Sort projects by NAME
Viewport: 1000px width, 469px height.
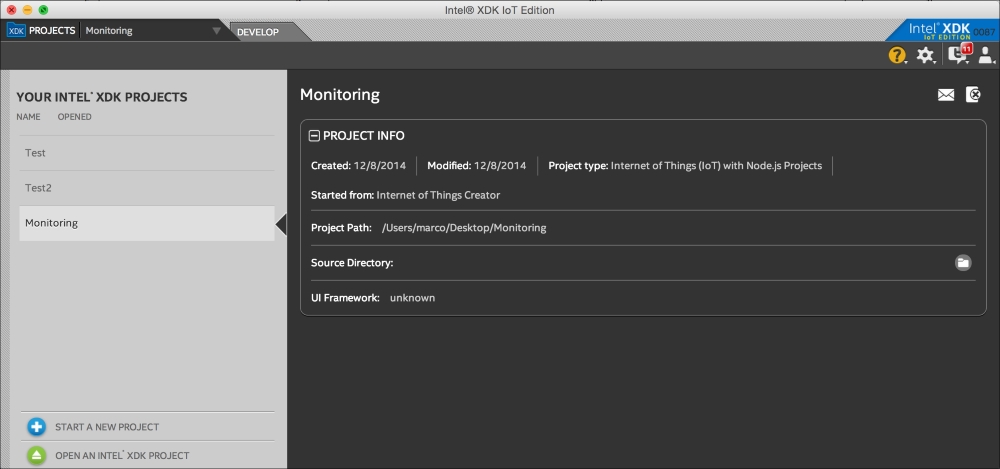pyautogui.click(x=28, y=117)
